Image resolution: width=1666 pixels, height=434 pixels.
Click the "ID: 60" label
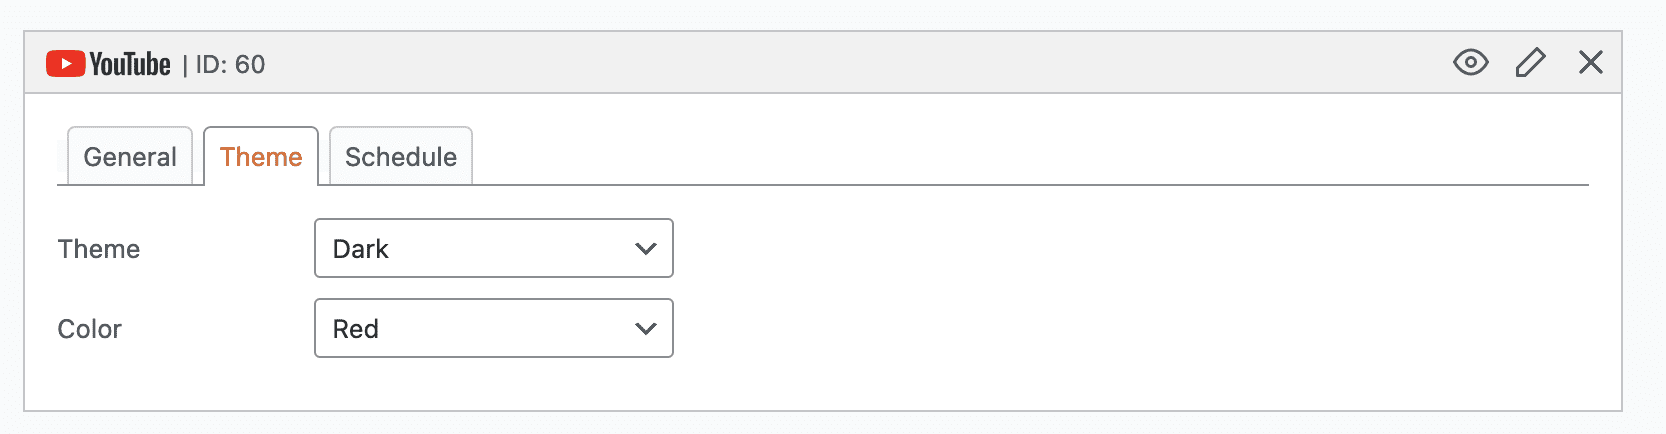point(230,65)
